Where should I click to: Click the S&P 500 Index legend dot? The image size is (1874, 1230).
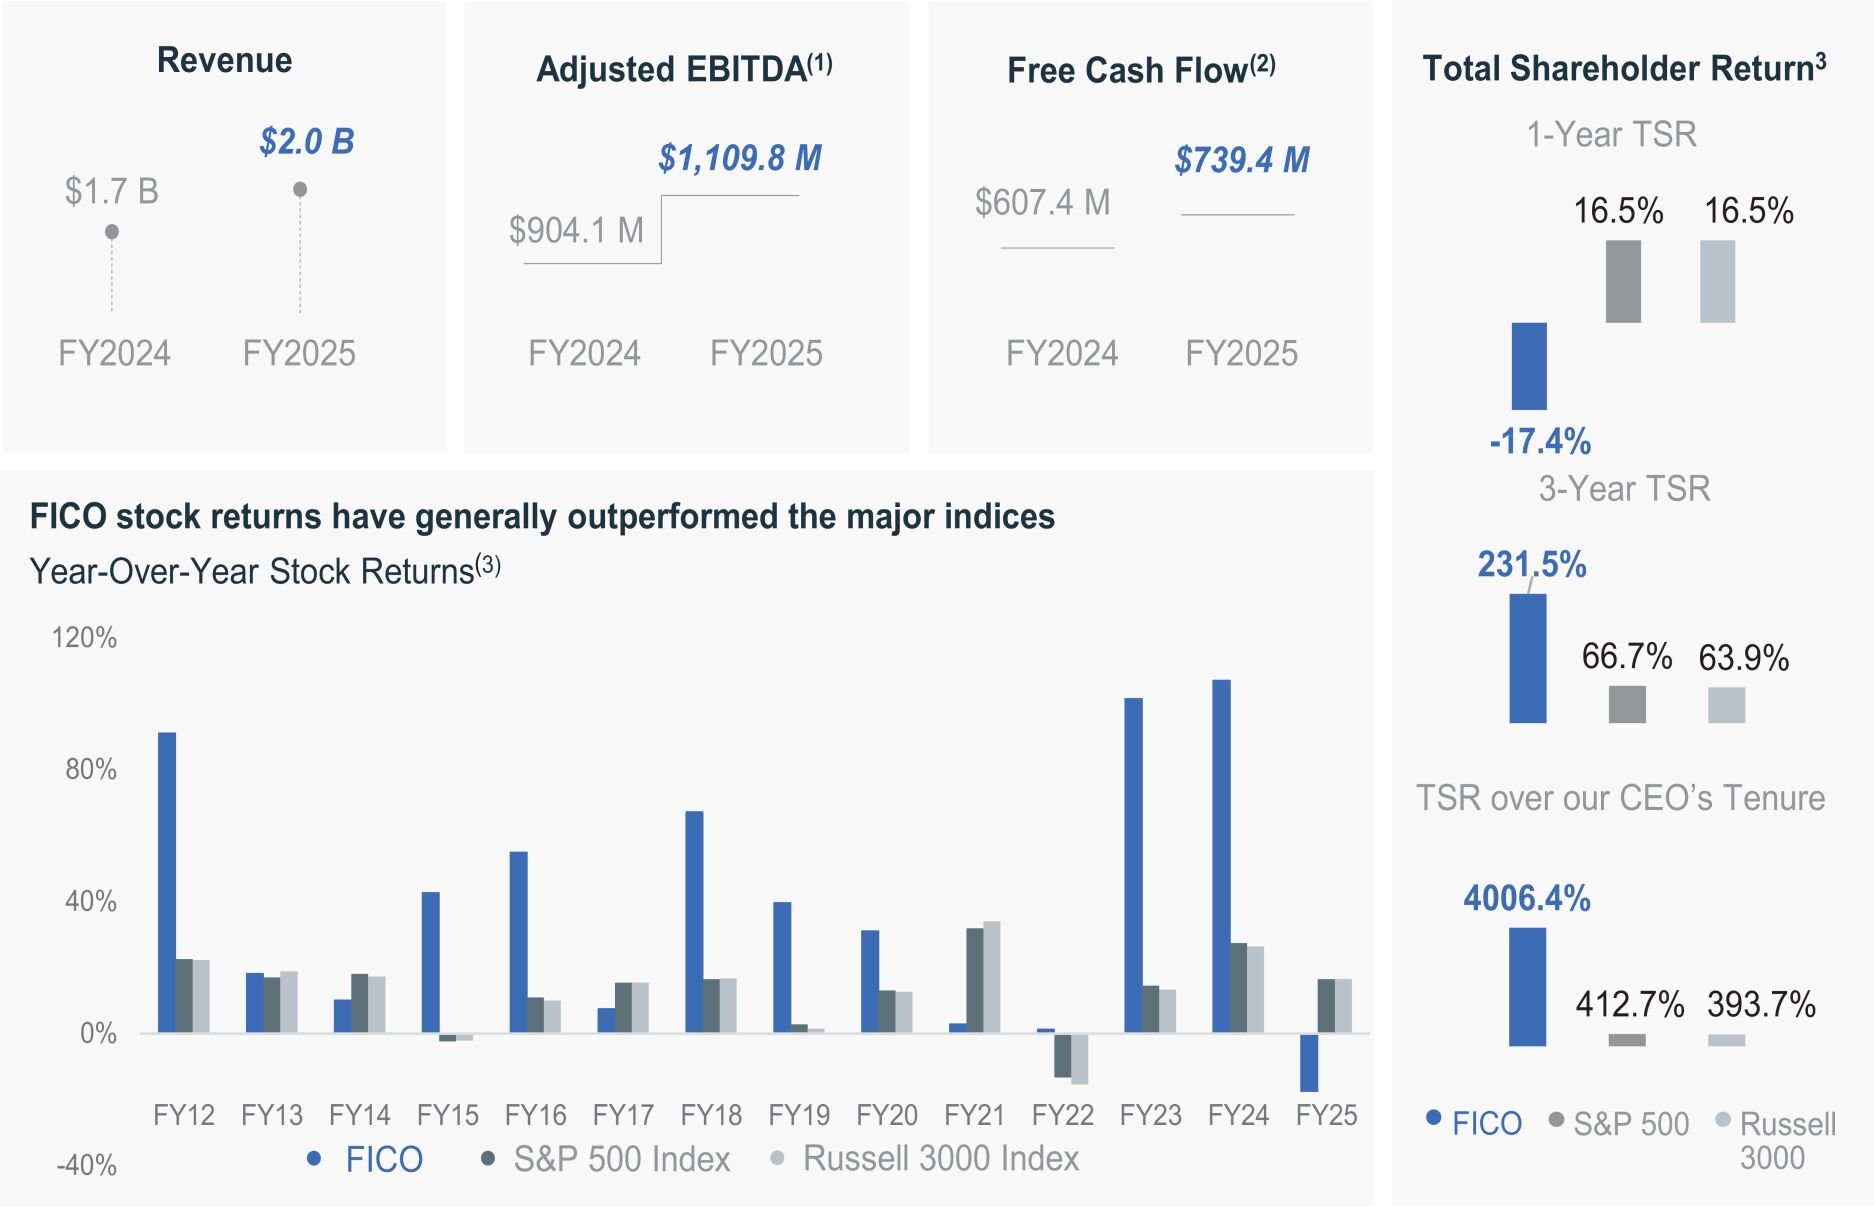tap(488, 1158)
